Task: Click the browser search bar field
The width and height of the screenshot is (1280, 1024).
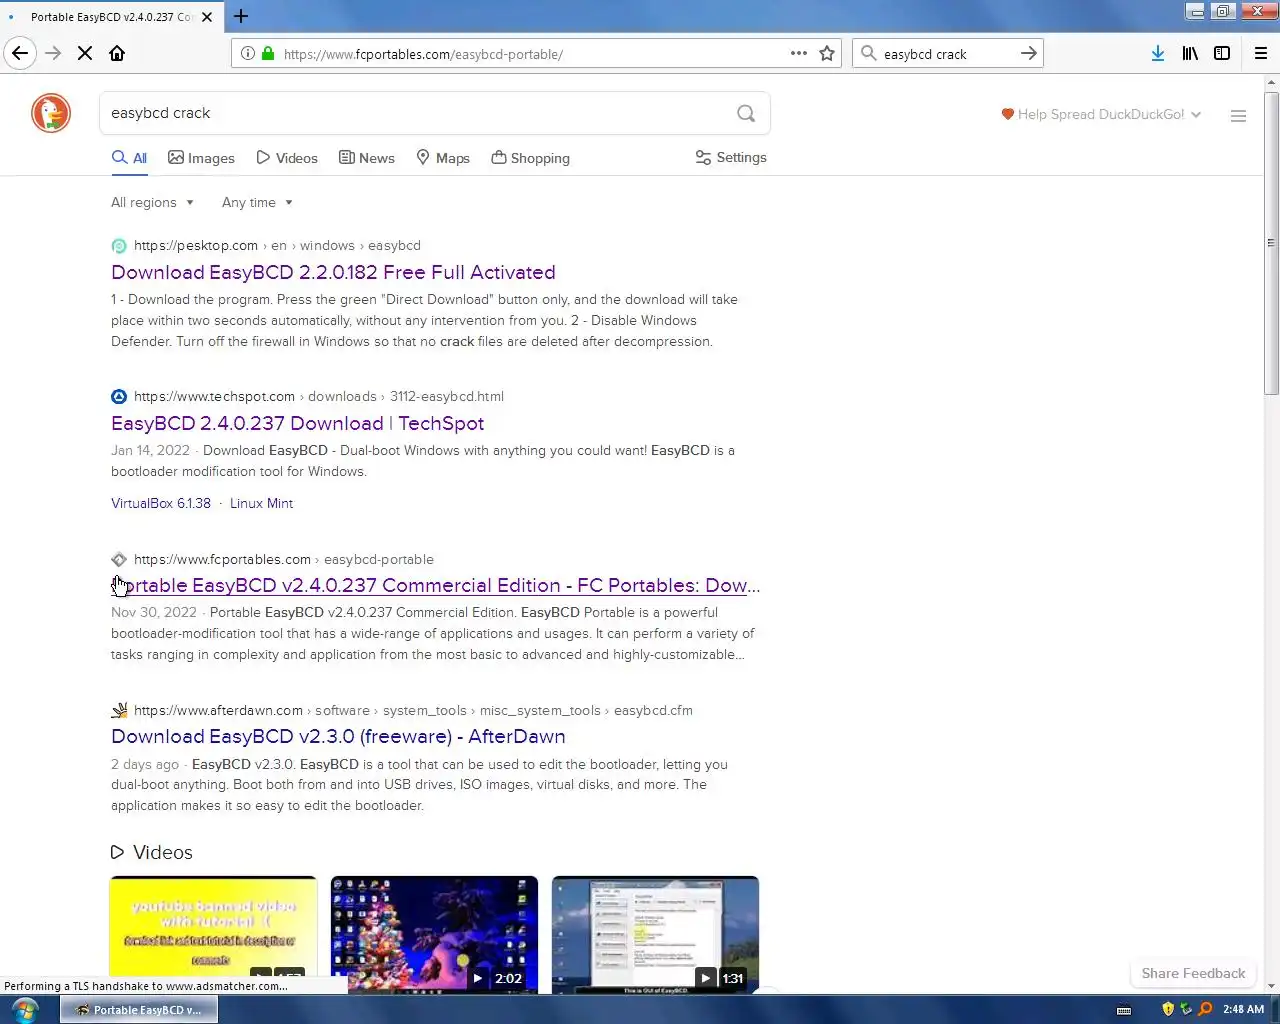Action: point(945,54)
